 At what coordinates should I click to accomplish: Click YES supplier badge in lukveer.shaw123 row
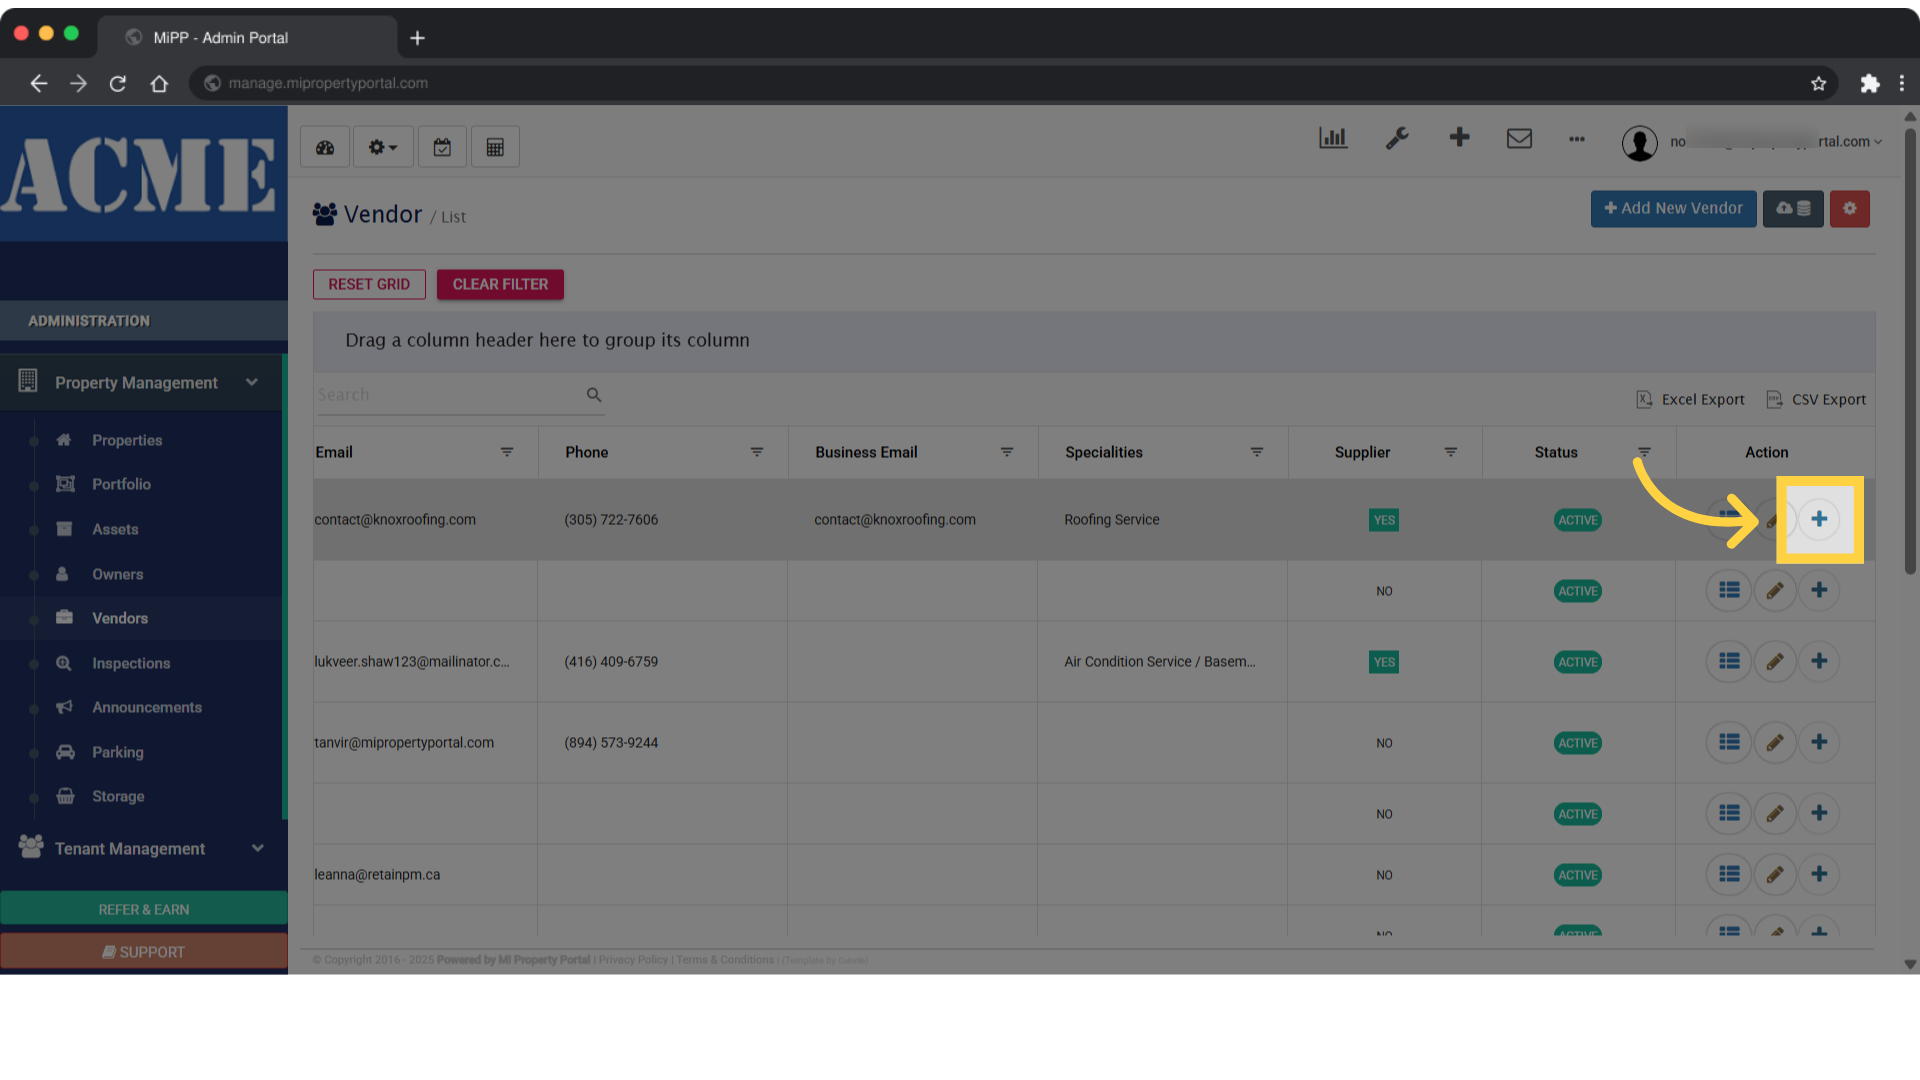pos(1384,662)
